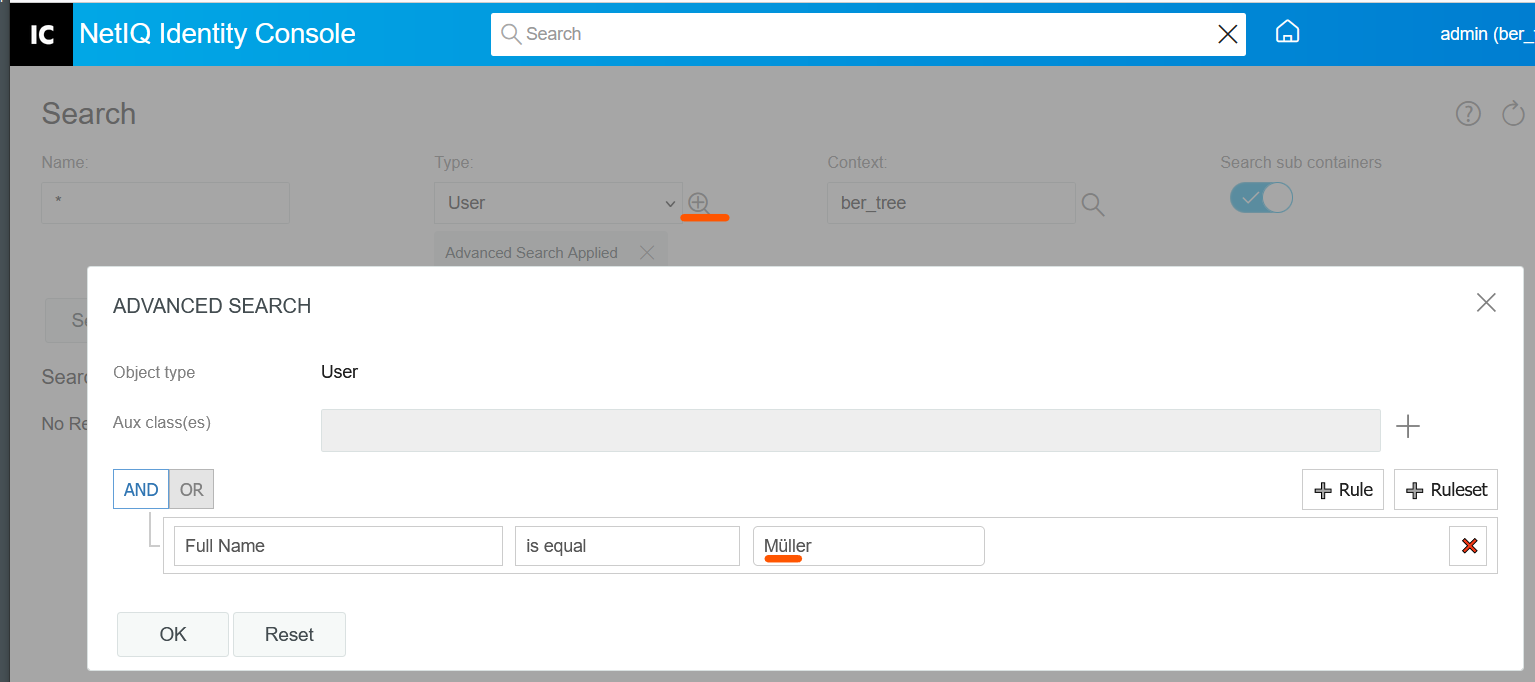Viewport: 1535px width, 682px height.
Task: Open the is equal operator selector
Action: coord(626,545)
